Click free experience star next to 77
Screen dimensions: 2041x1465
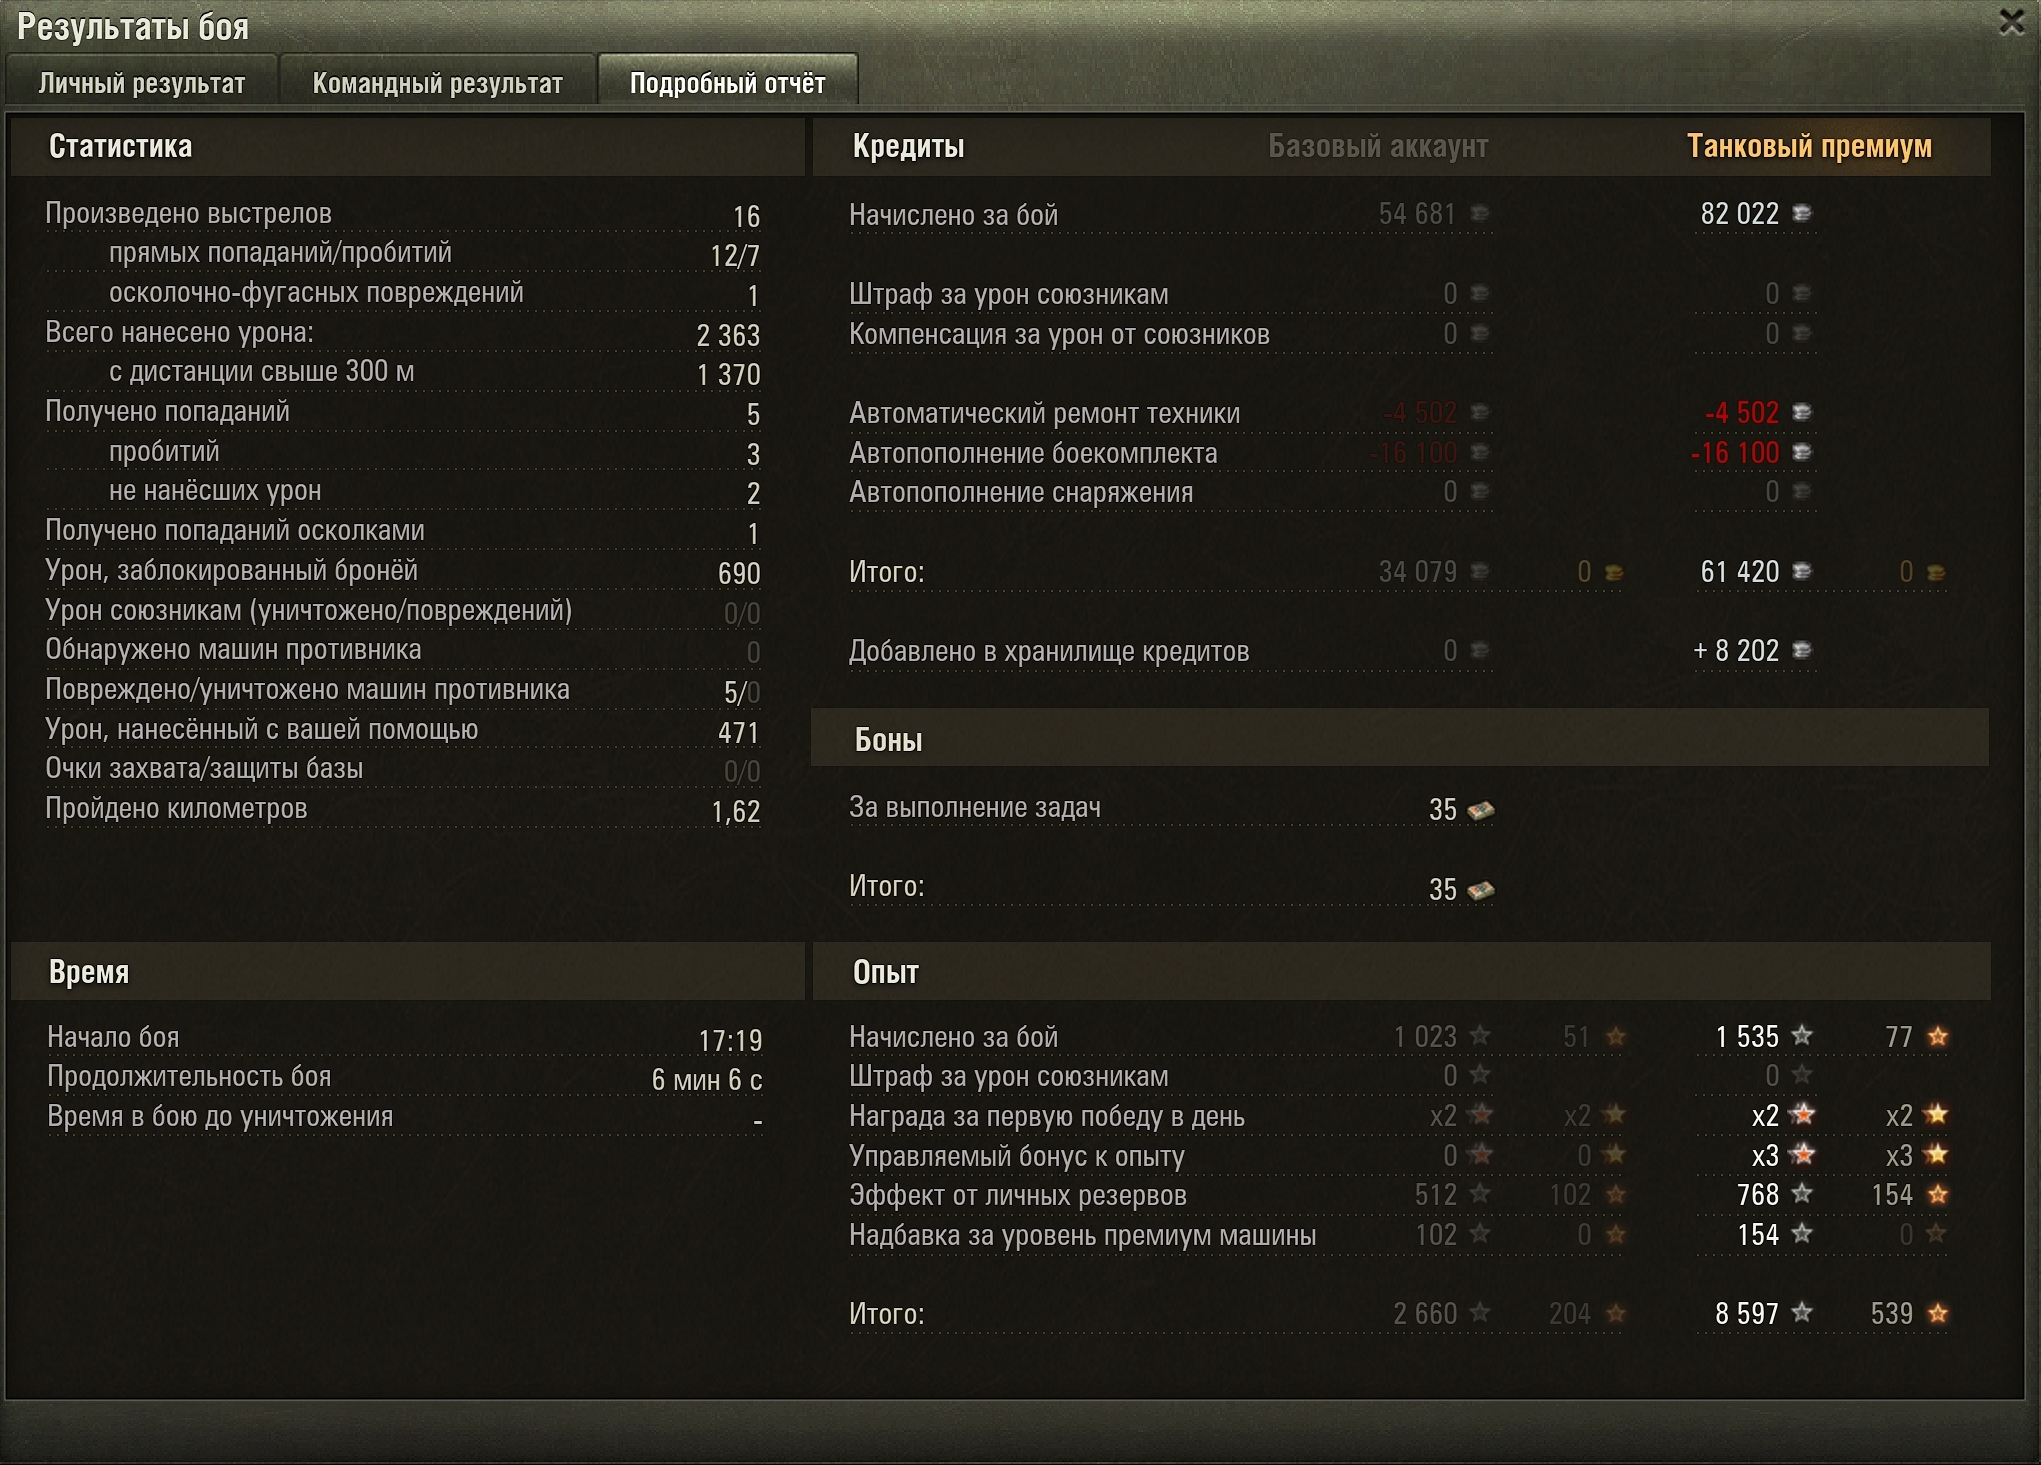pos(1937,1036)
